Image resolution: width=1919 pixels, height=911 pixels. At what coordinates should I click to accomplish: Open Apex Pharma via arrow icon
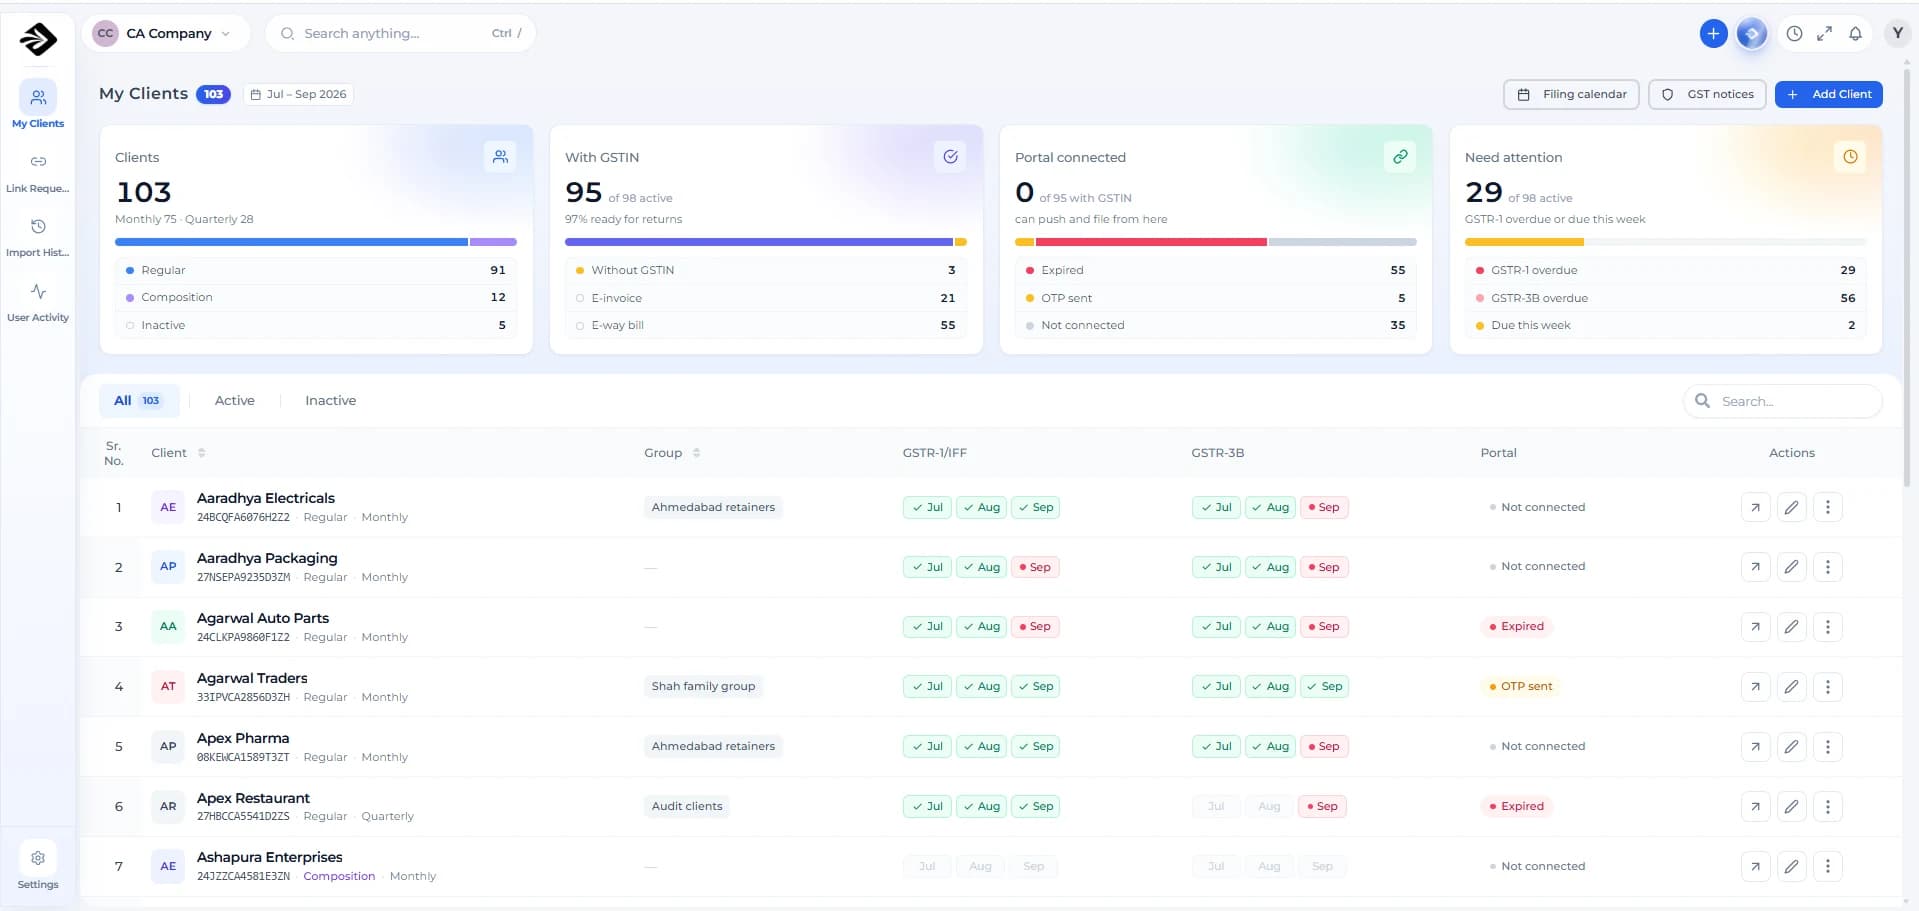(1755, 747)
